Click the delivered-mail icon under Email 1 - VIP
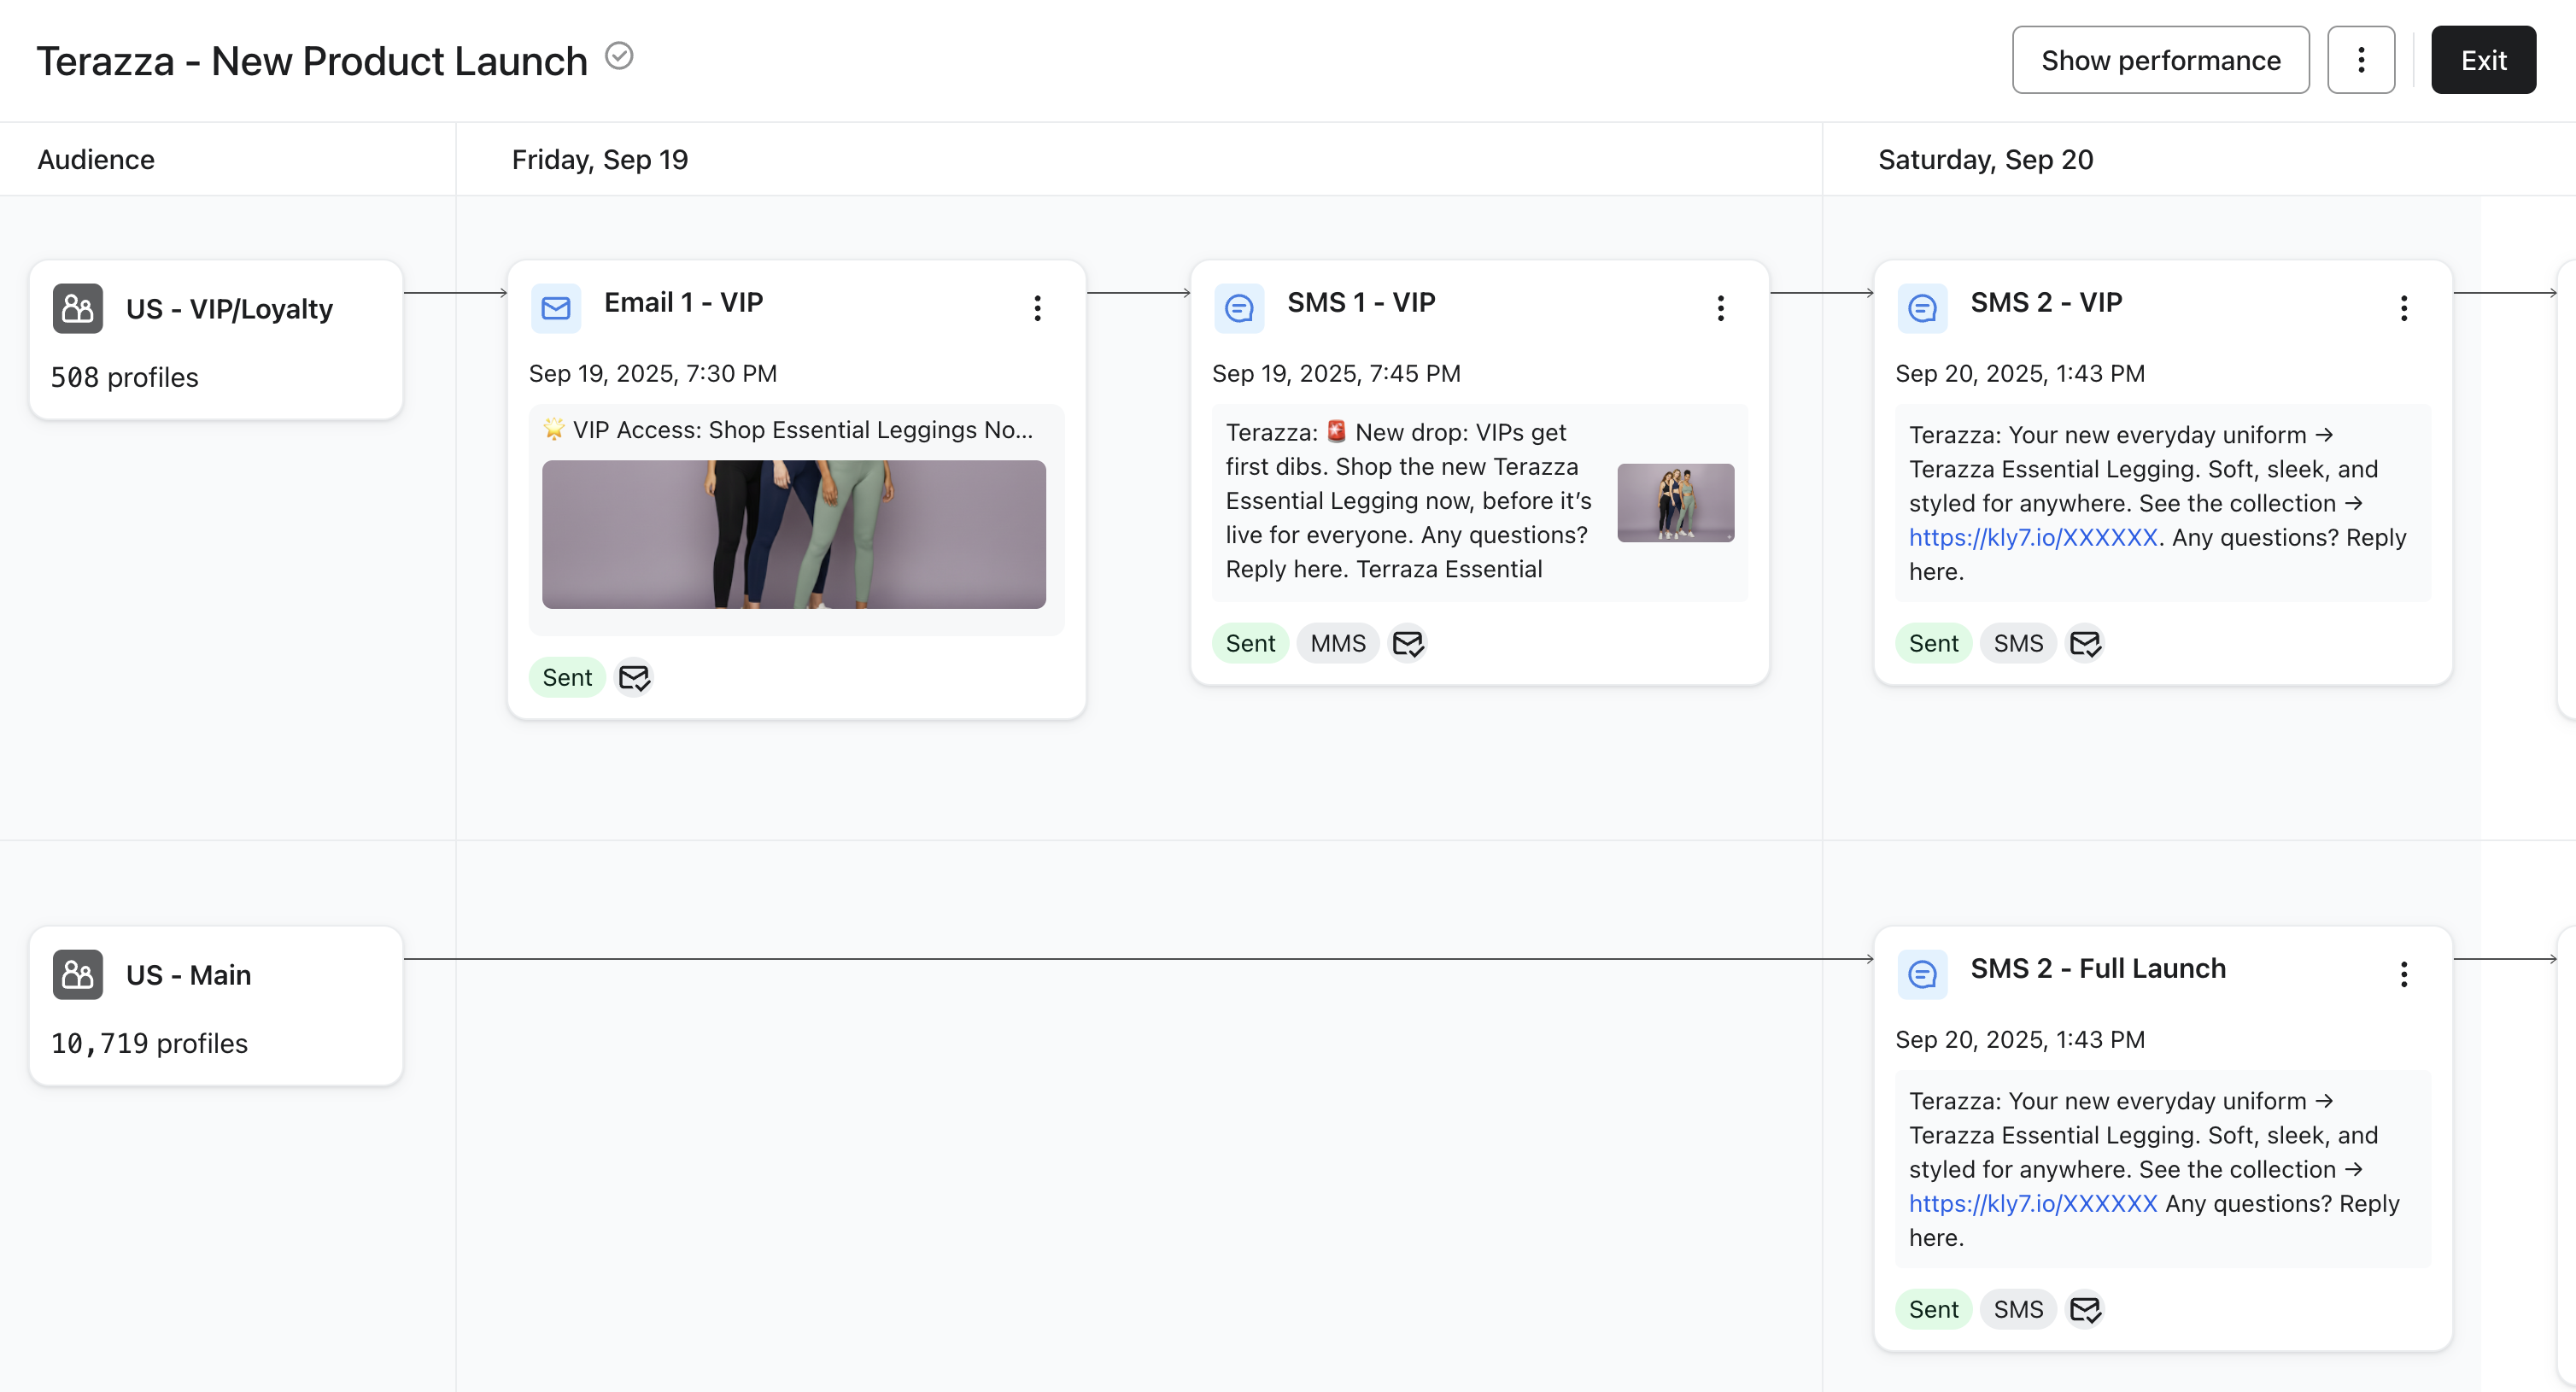 coord(634,678)
